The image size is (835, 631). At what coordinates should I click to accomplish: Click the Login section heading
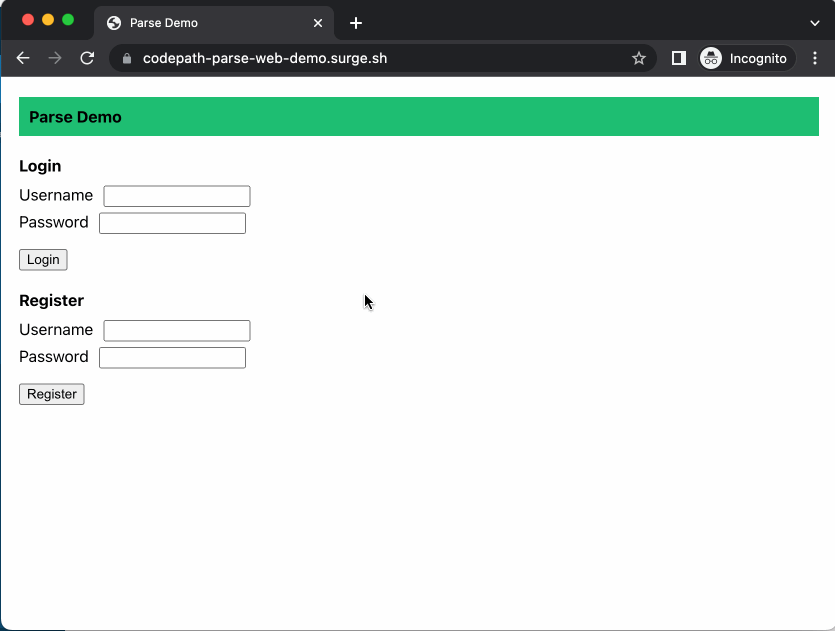tap(40, 166)
